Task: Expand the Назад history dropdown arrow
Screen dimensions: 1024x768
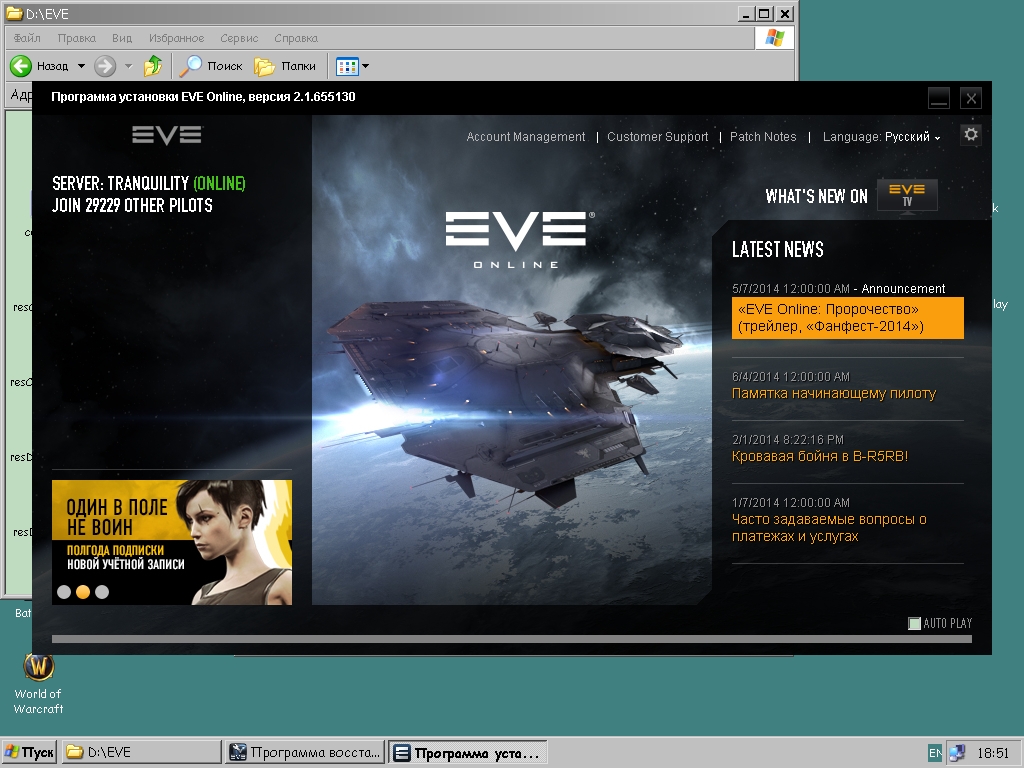Action: (x=81, y=66)
